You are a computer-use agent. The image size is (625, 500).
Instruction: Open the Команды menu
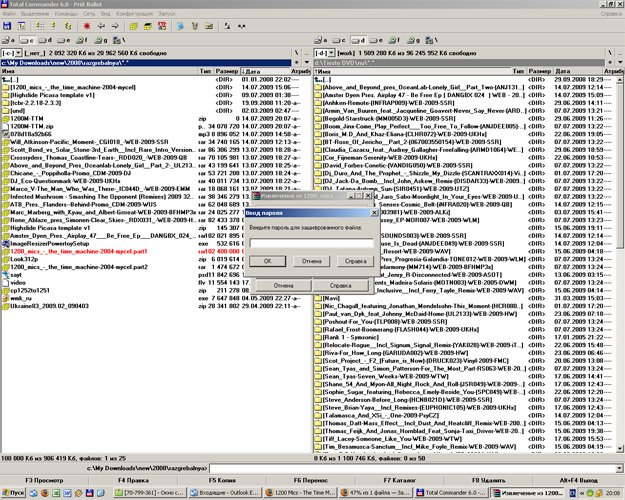66,14
